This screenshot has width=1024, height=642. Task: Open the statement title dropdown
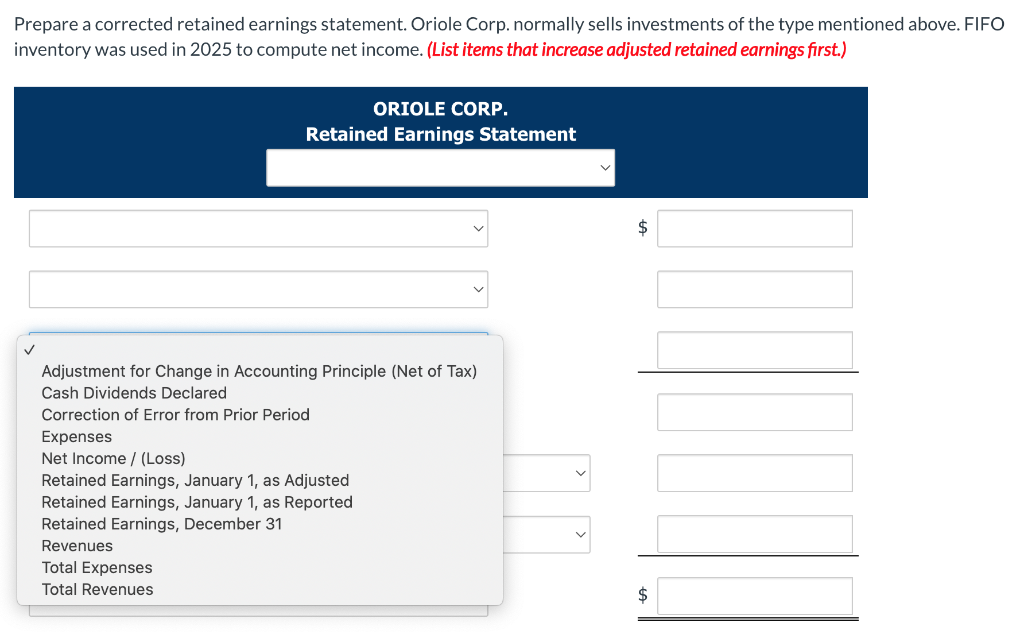(440, 167)
